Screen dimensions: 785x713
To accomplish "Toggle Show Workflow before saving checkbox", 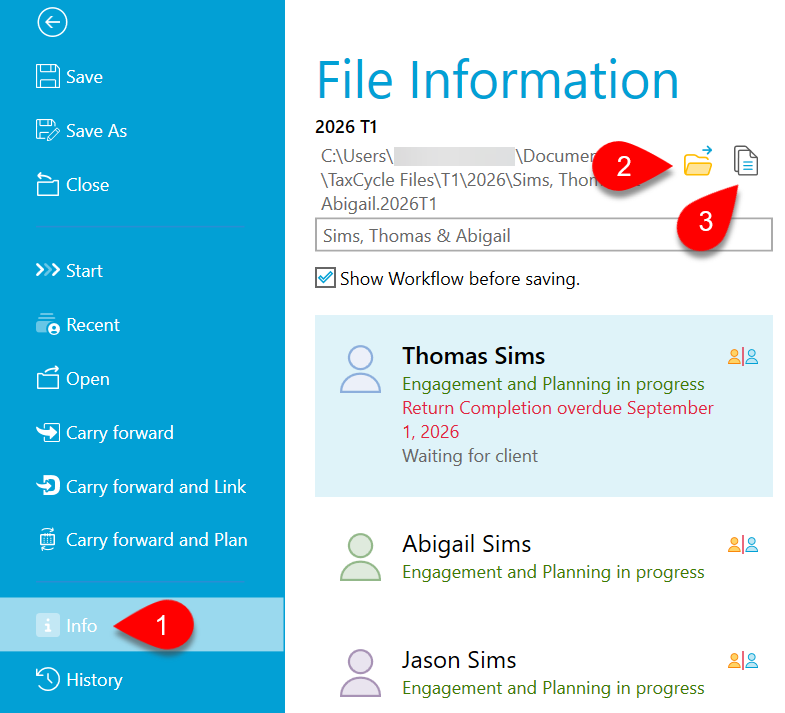I will 325,277.
